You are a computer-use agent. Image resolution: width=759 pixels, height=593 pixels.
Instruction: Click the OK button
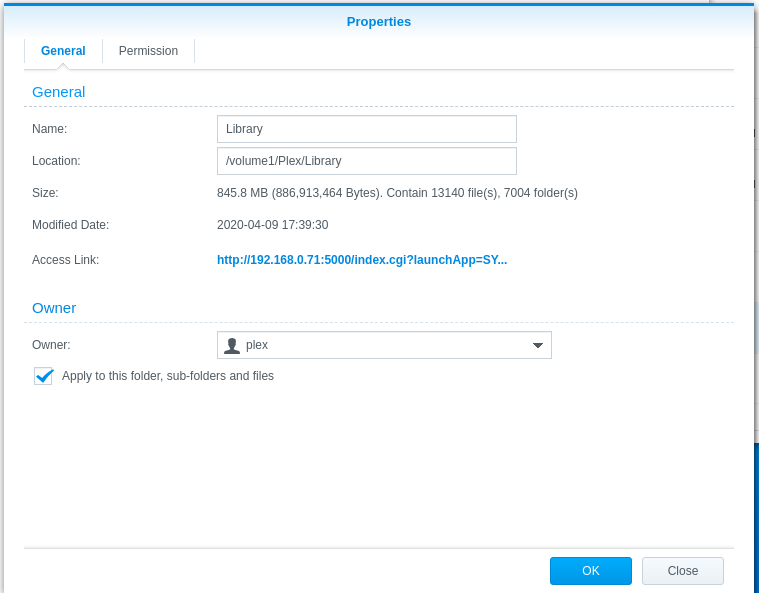(591, 571)
